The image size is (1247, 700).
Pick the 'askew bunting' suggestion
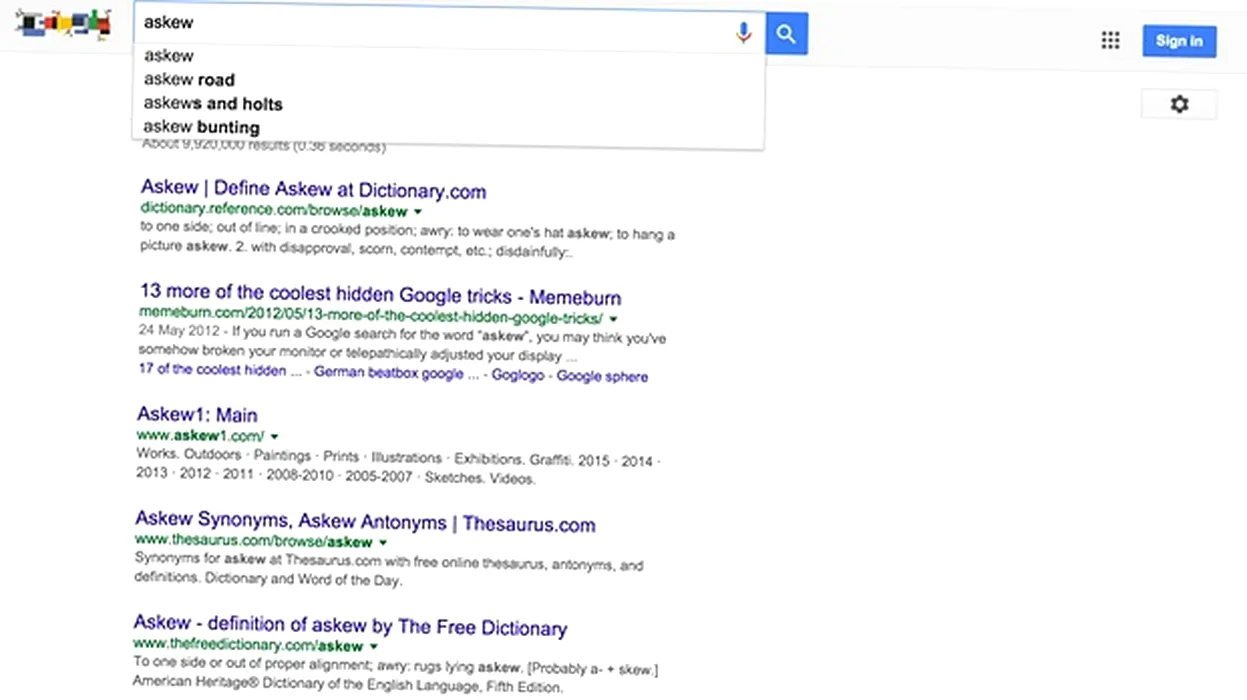pyautogui.click(x=201, y=127)
